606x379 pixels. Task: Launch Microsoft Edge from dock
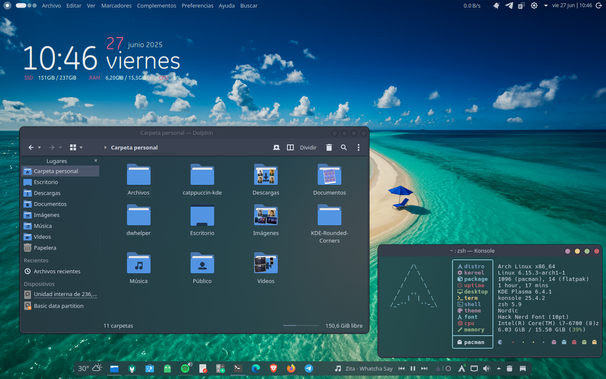tap(255, 369)
